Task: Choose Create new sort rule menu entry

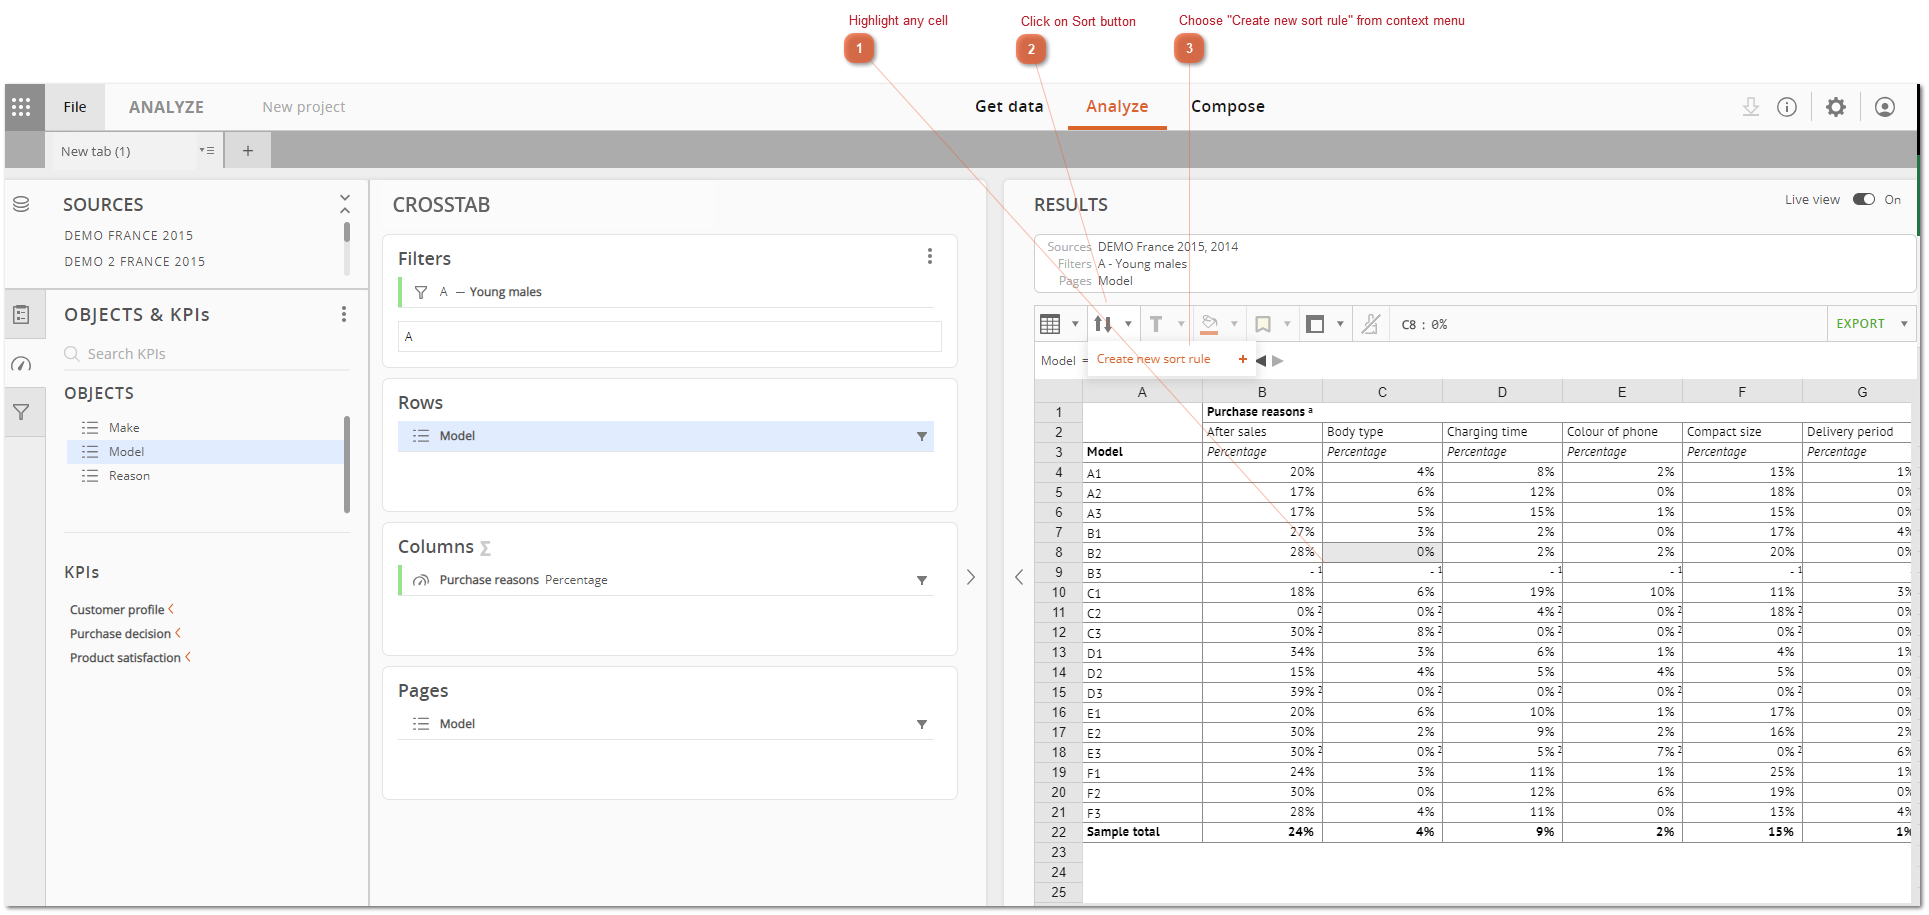Action: tap(1153, 359)
